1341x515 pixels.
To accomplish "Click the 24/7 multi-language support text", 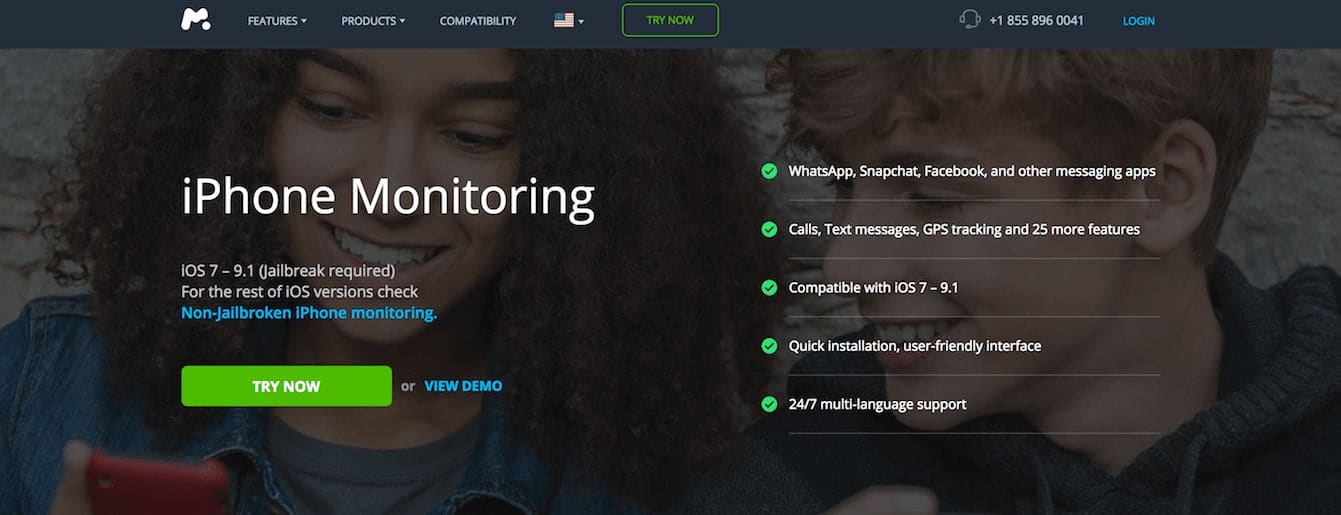I will pyautogui.click(x=877, y=404).
